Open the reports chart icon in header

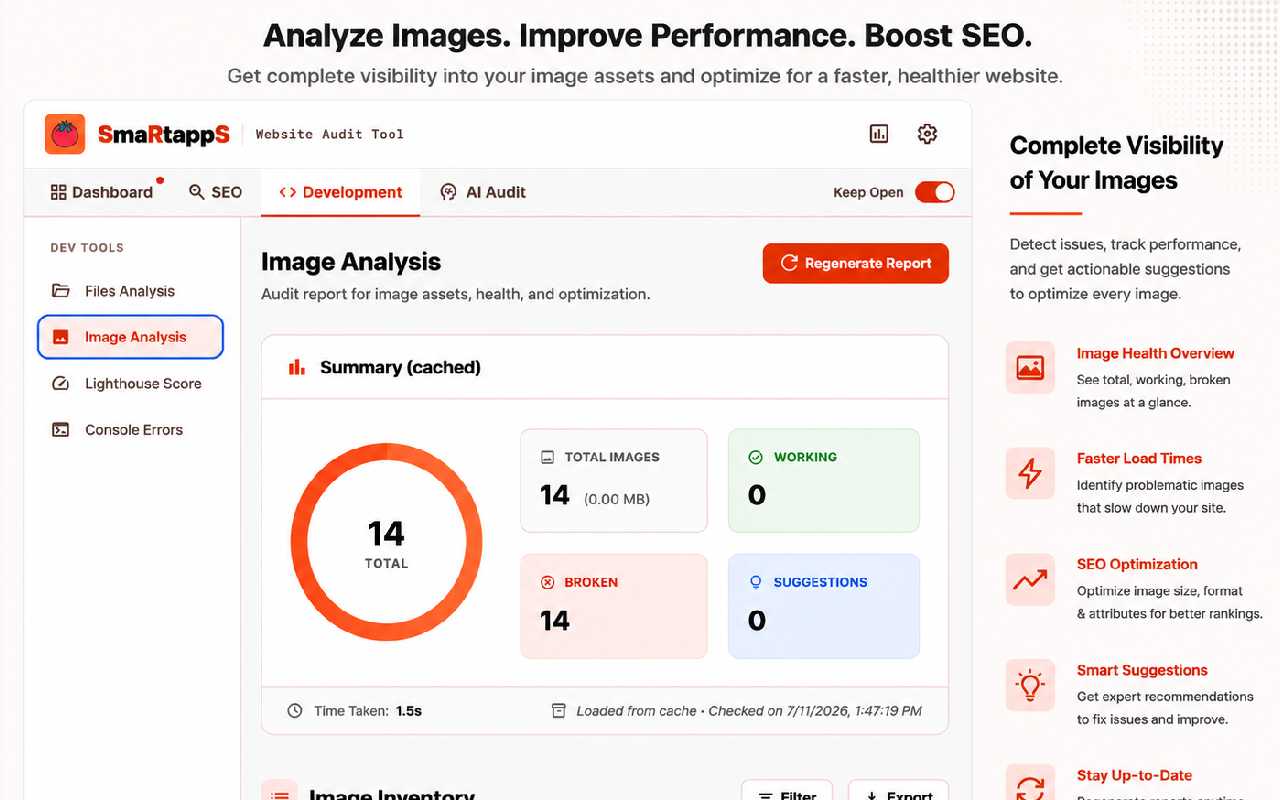[879, 134]
